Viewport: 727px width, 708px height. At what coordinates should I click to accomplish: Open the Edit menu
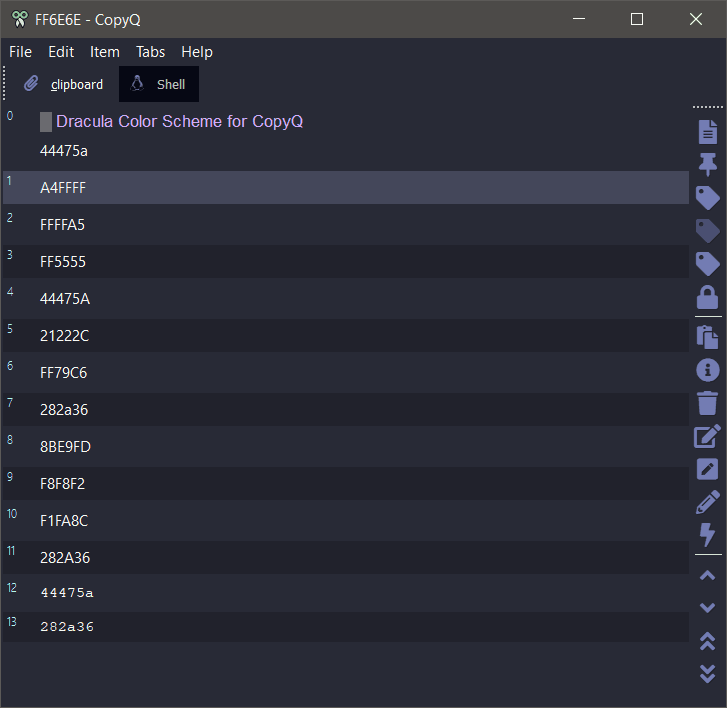61,52
